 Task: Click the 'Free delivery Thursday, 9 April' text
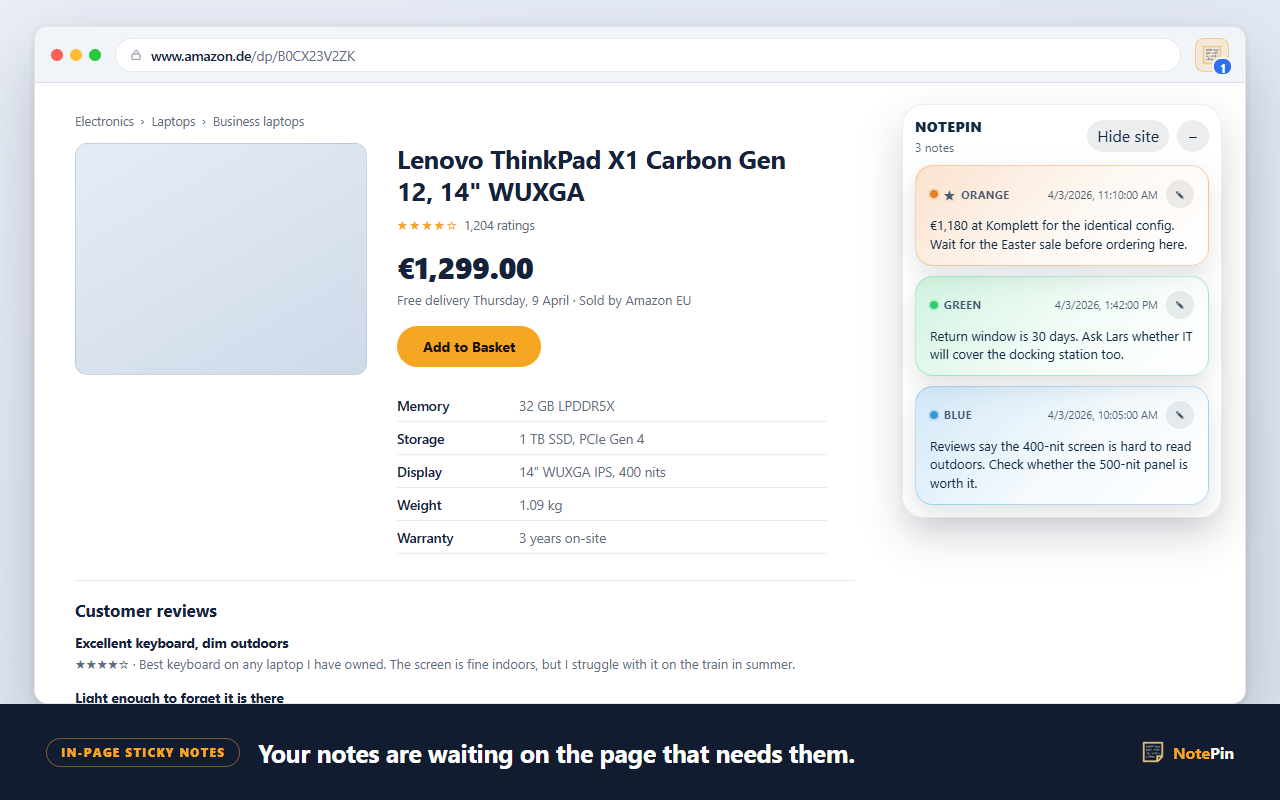(x=483, y=301)
